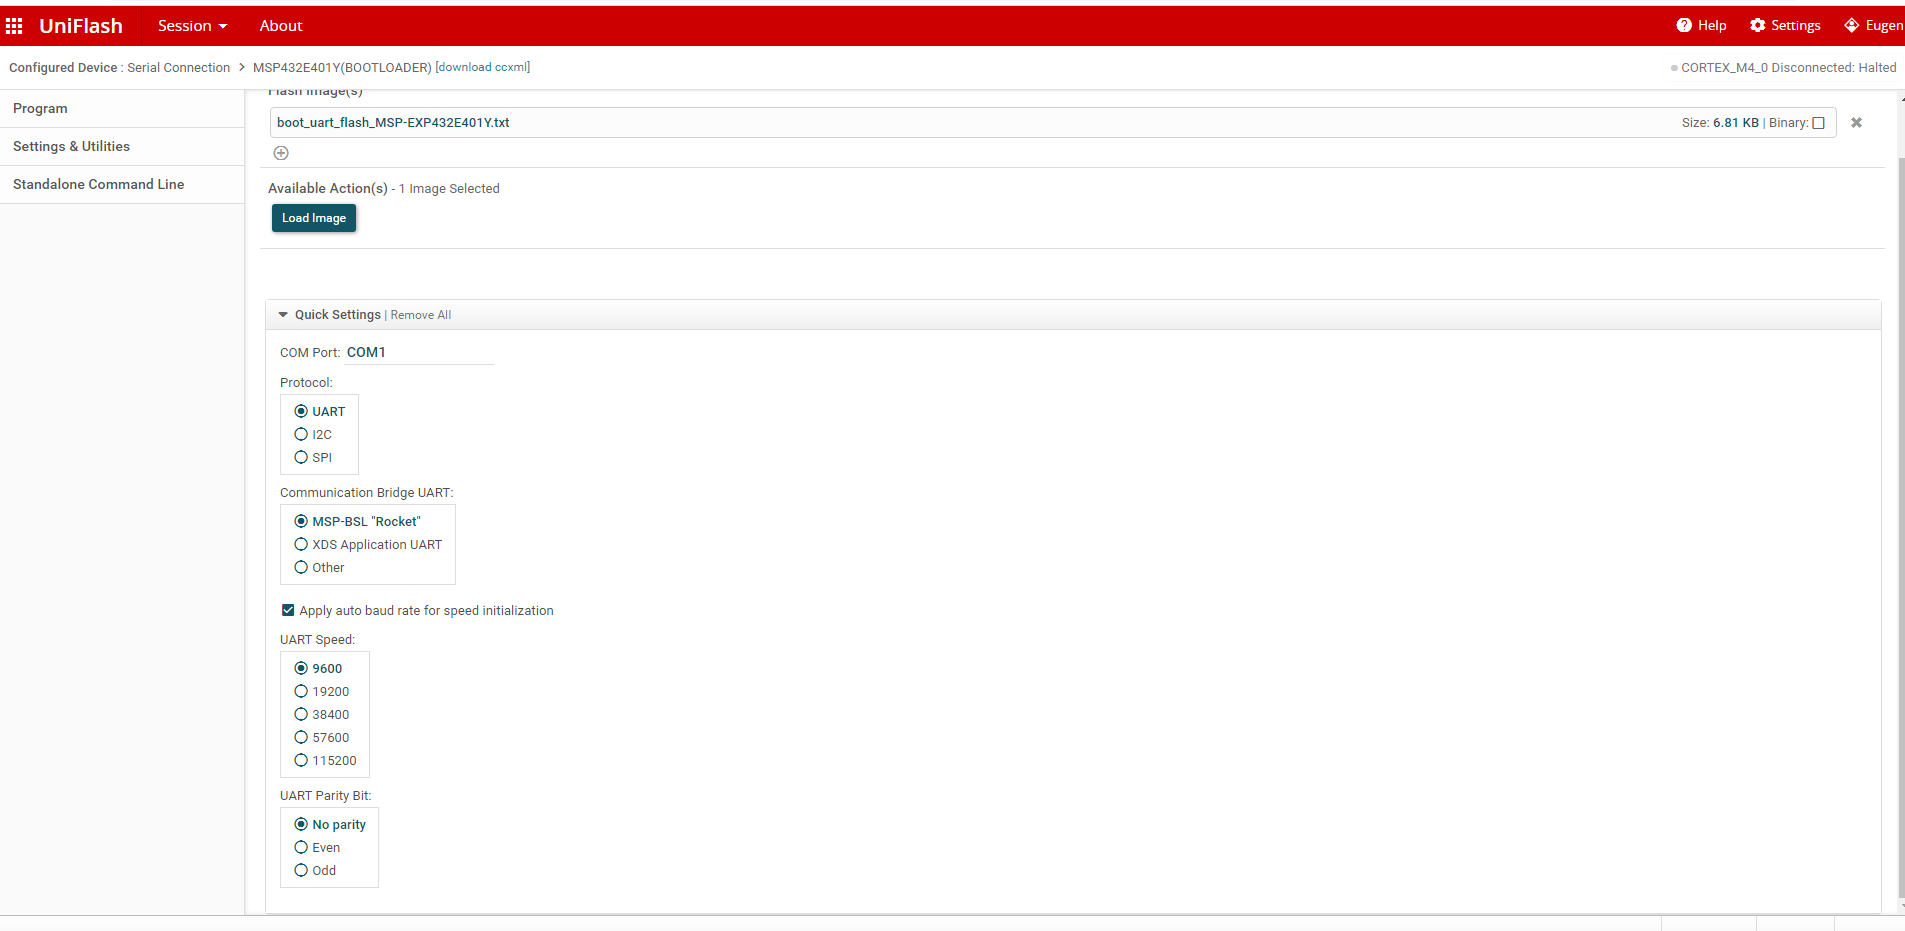Click the CORTEX_M4_0 Disconnected status text
Screen dimensions: 1905x931
point(1789,68)
